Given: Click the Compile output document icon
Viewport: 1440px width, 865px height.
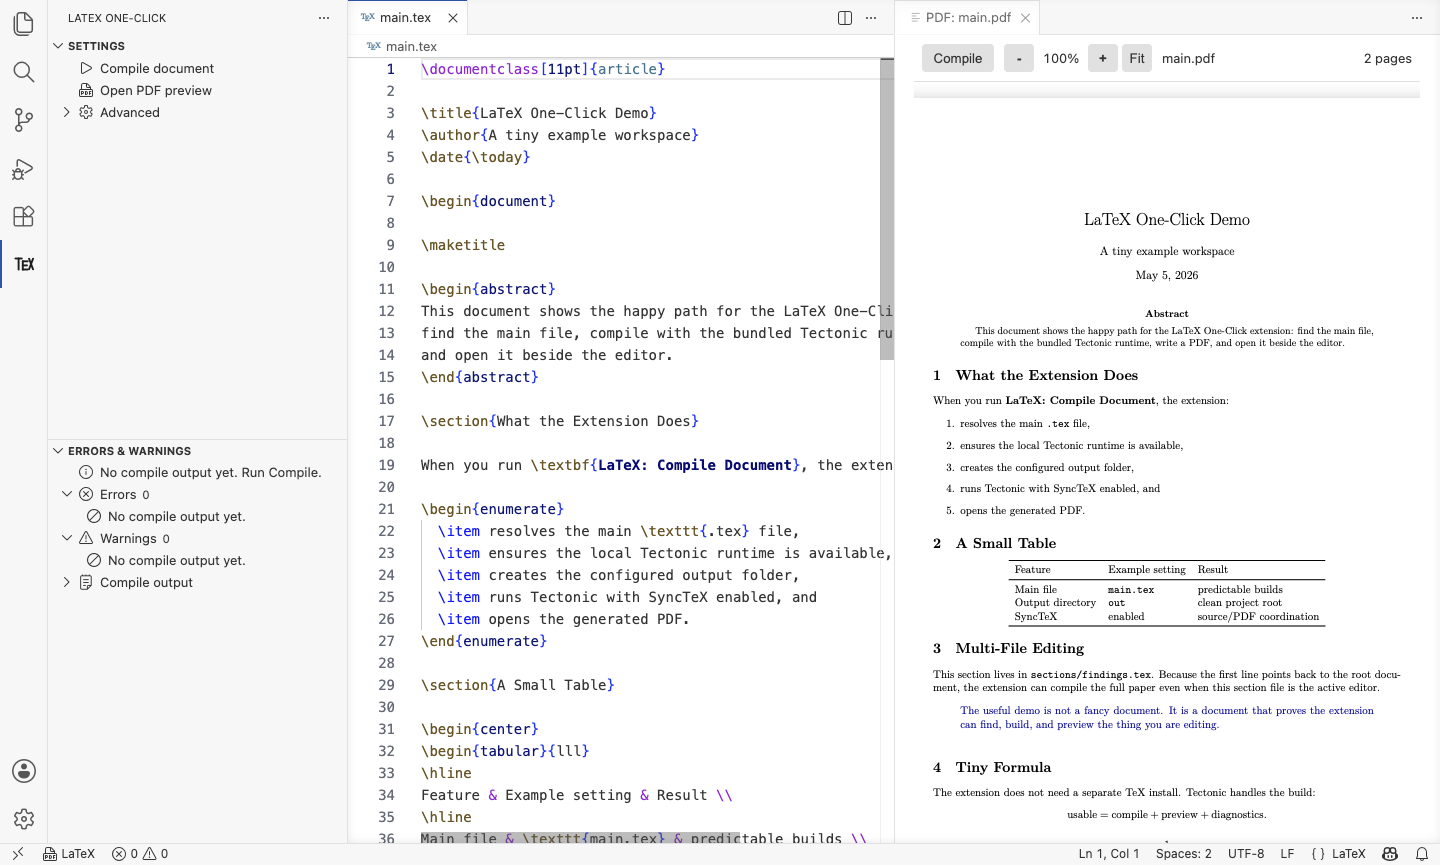Looking at the screenshot, I should pos(86,582).
